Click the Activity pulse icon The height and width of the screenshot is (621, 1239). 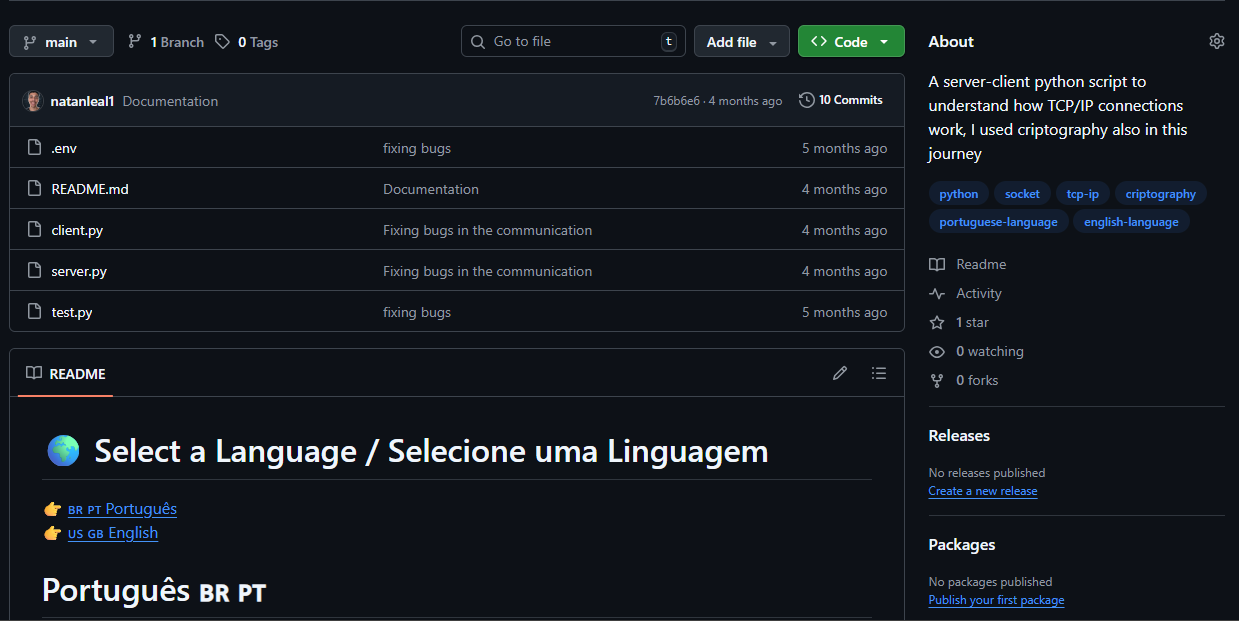click(937, 294)
